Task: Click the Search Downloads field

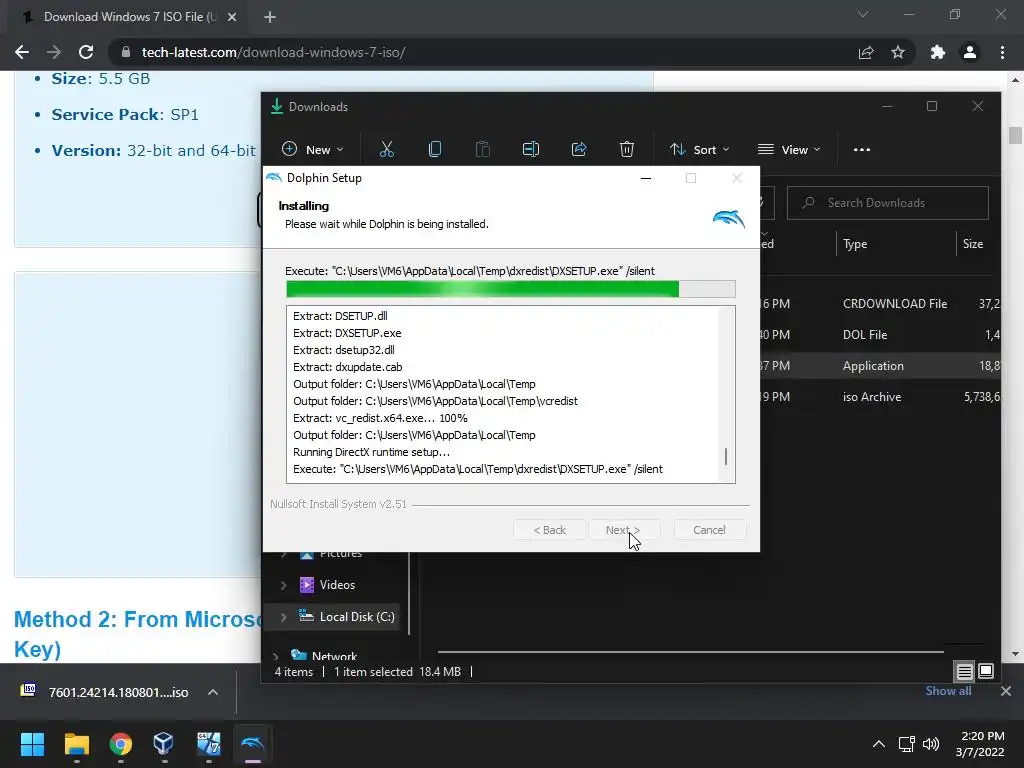Action: 888,203
